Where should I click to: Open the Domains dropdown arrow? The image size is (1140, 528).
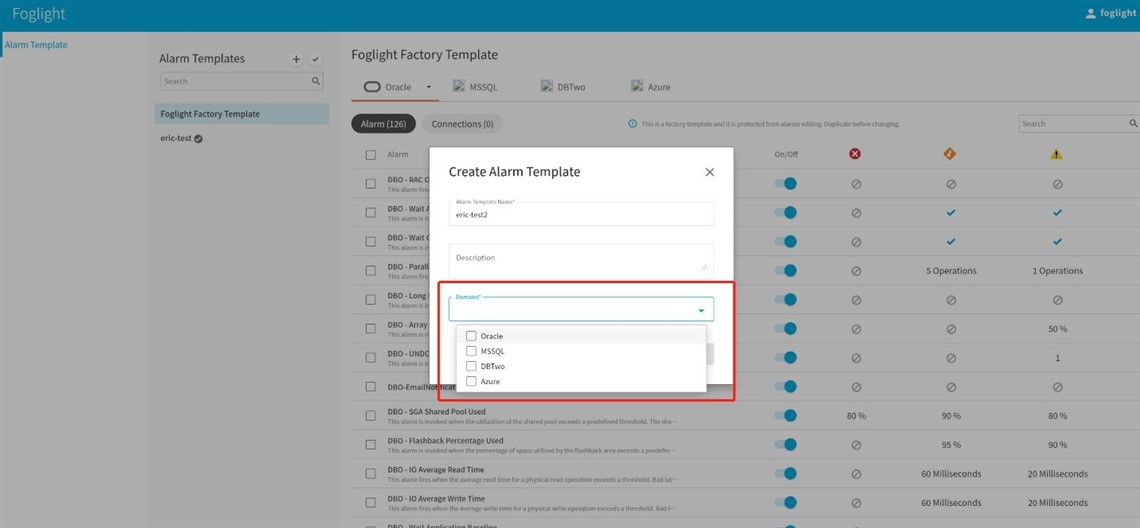tap(701, 311)
